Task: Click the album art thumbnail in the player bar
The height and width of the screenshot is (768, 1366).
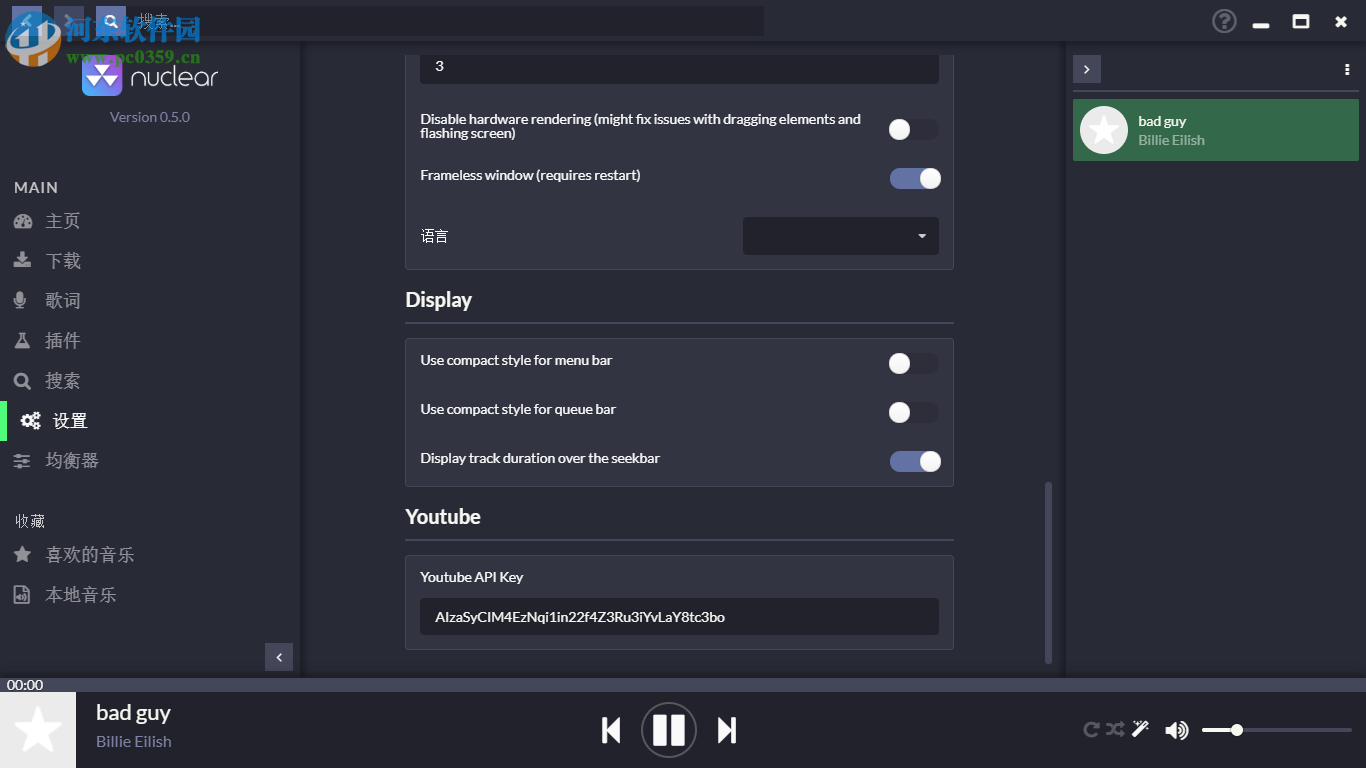Action: (x=38, y=730)
